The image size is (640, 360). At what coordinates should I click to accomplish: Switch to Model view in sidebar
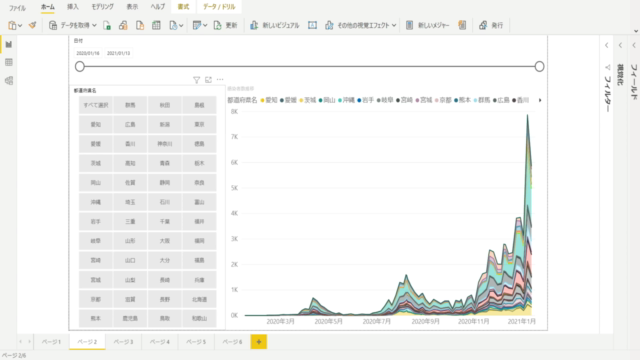pos(9,80)
